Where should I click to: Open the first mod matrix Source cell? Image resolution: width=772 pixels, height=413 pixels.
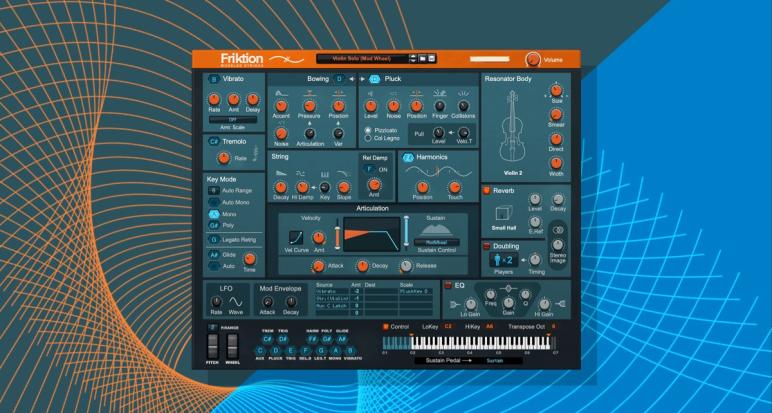coord(332,291)
